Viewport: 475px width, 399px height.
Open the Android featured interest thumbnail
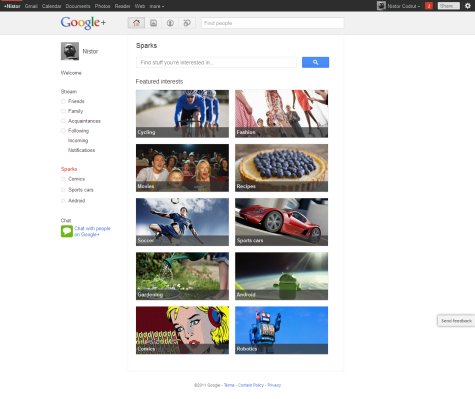pos(281,276)
